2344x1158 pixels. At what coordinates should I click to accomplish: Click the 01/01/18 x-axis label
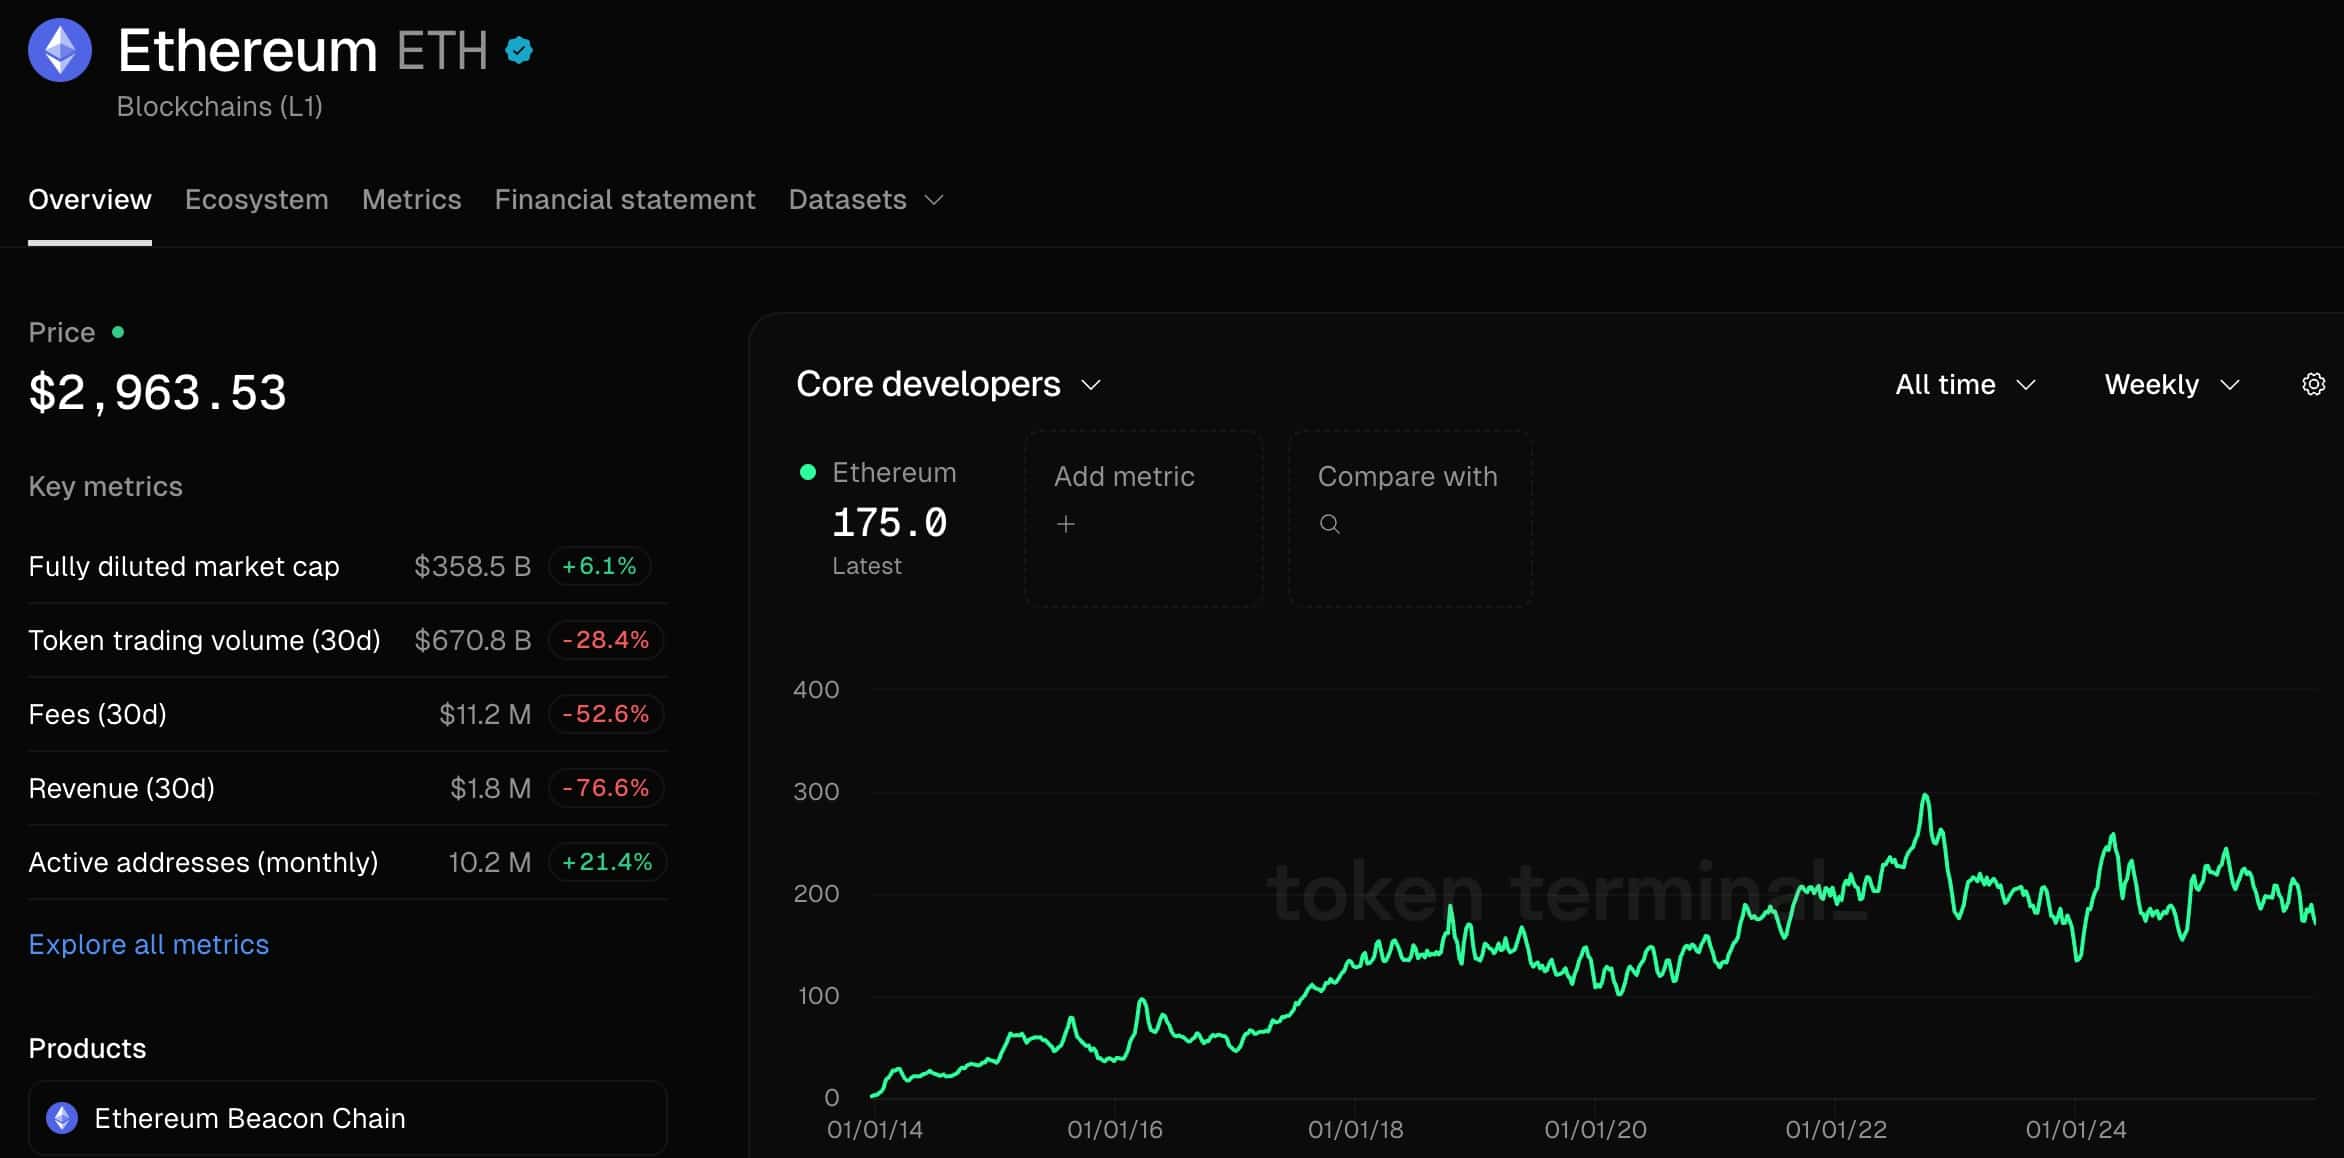1356,1130
